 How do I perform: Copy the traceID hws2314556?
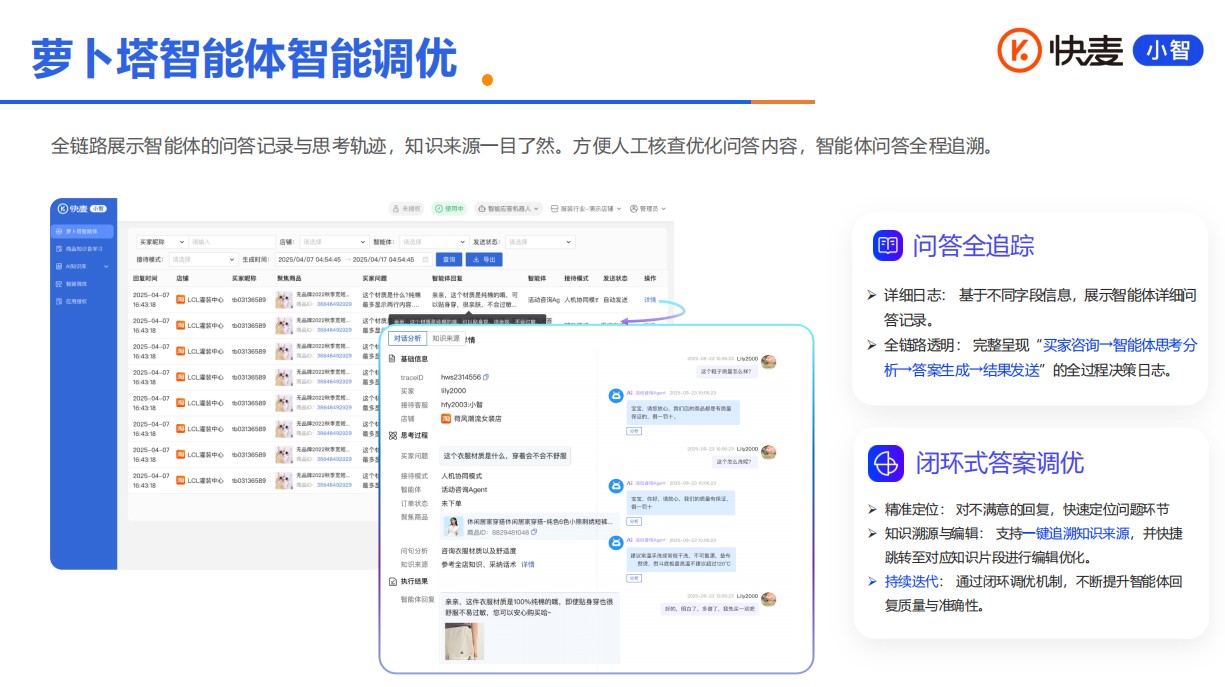tap(486, 377)
